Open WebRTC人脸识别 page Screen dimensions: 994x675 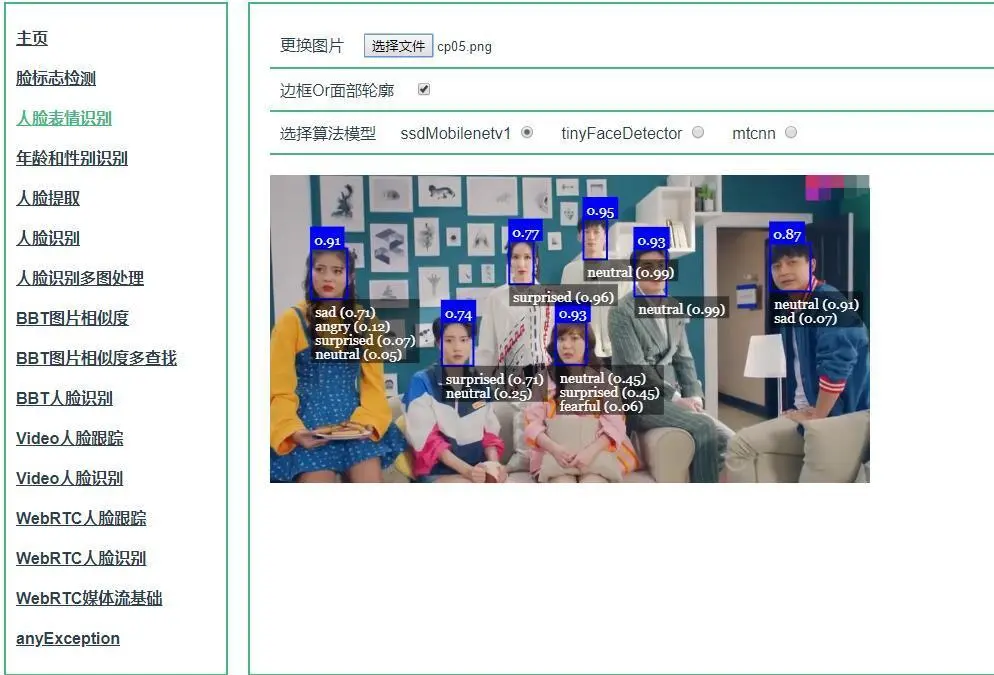point(80,558)
